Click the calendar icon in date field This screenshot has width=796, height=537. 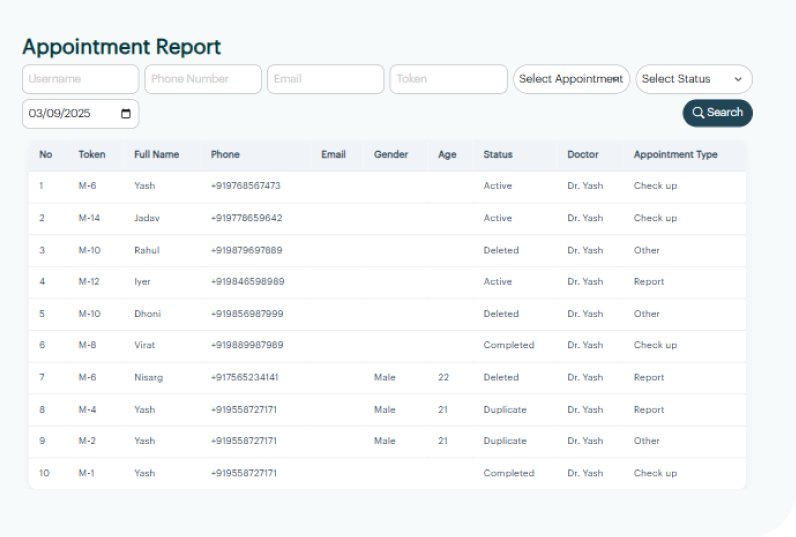click(x=126, y=114)
